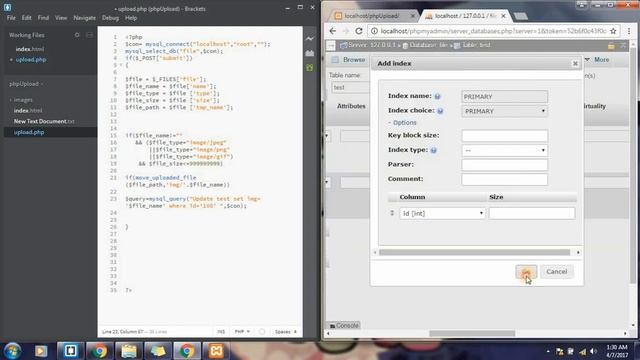Click the Key block size input field
Image resolution: width=640 pixels, height=360 pixels.
[x=504, y=136]
